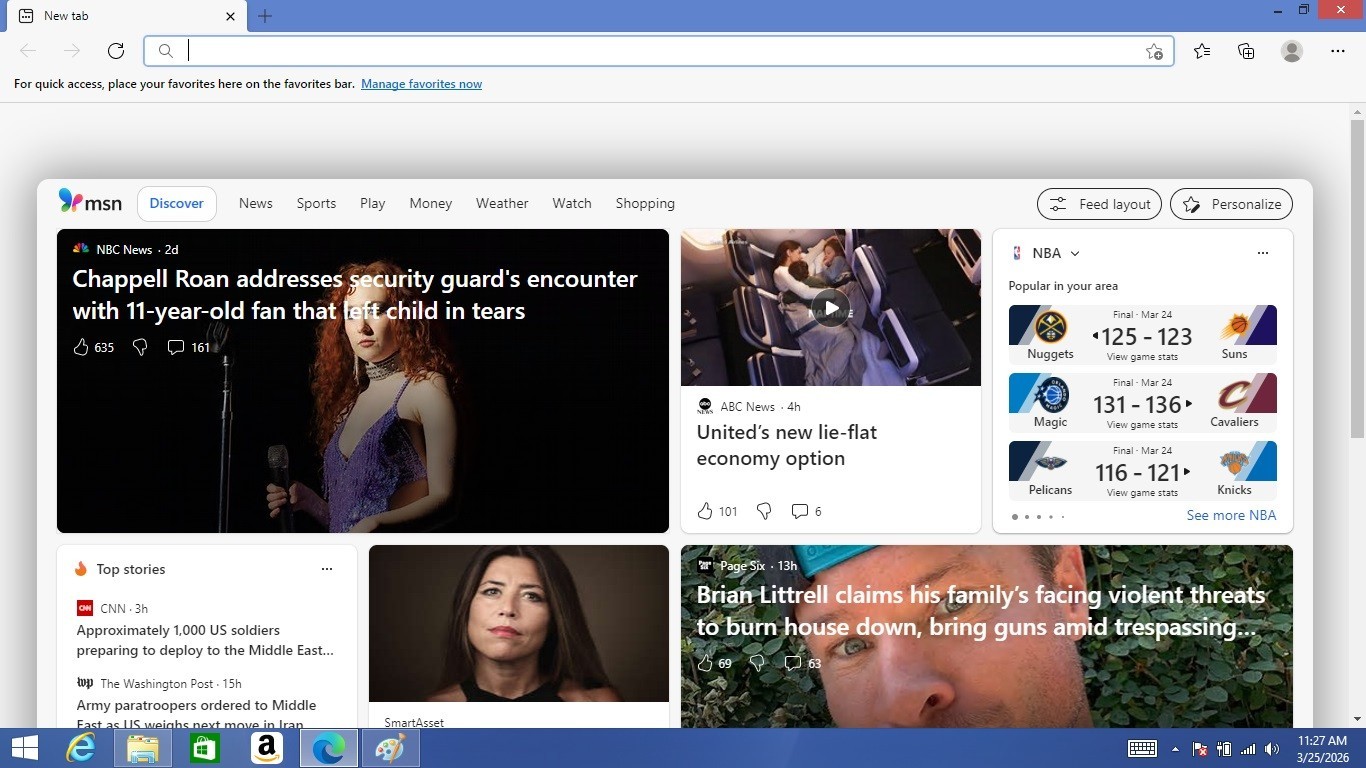Open the Manage favorites now link
This screenshot has height=768, width=1366.
[421, 84]
